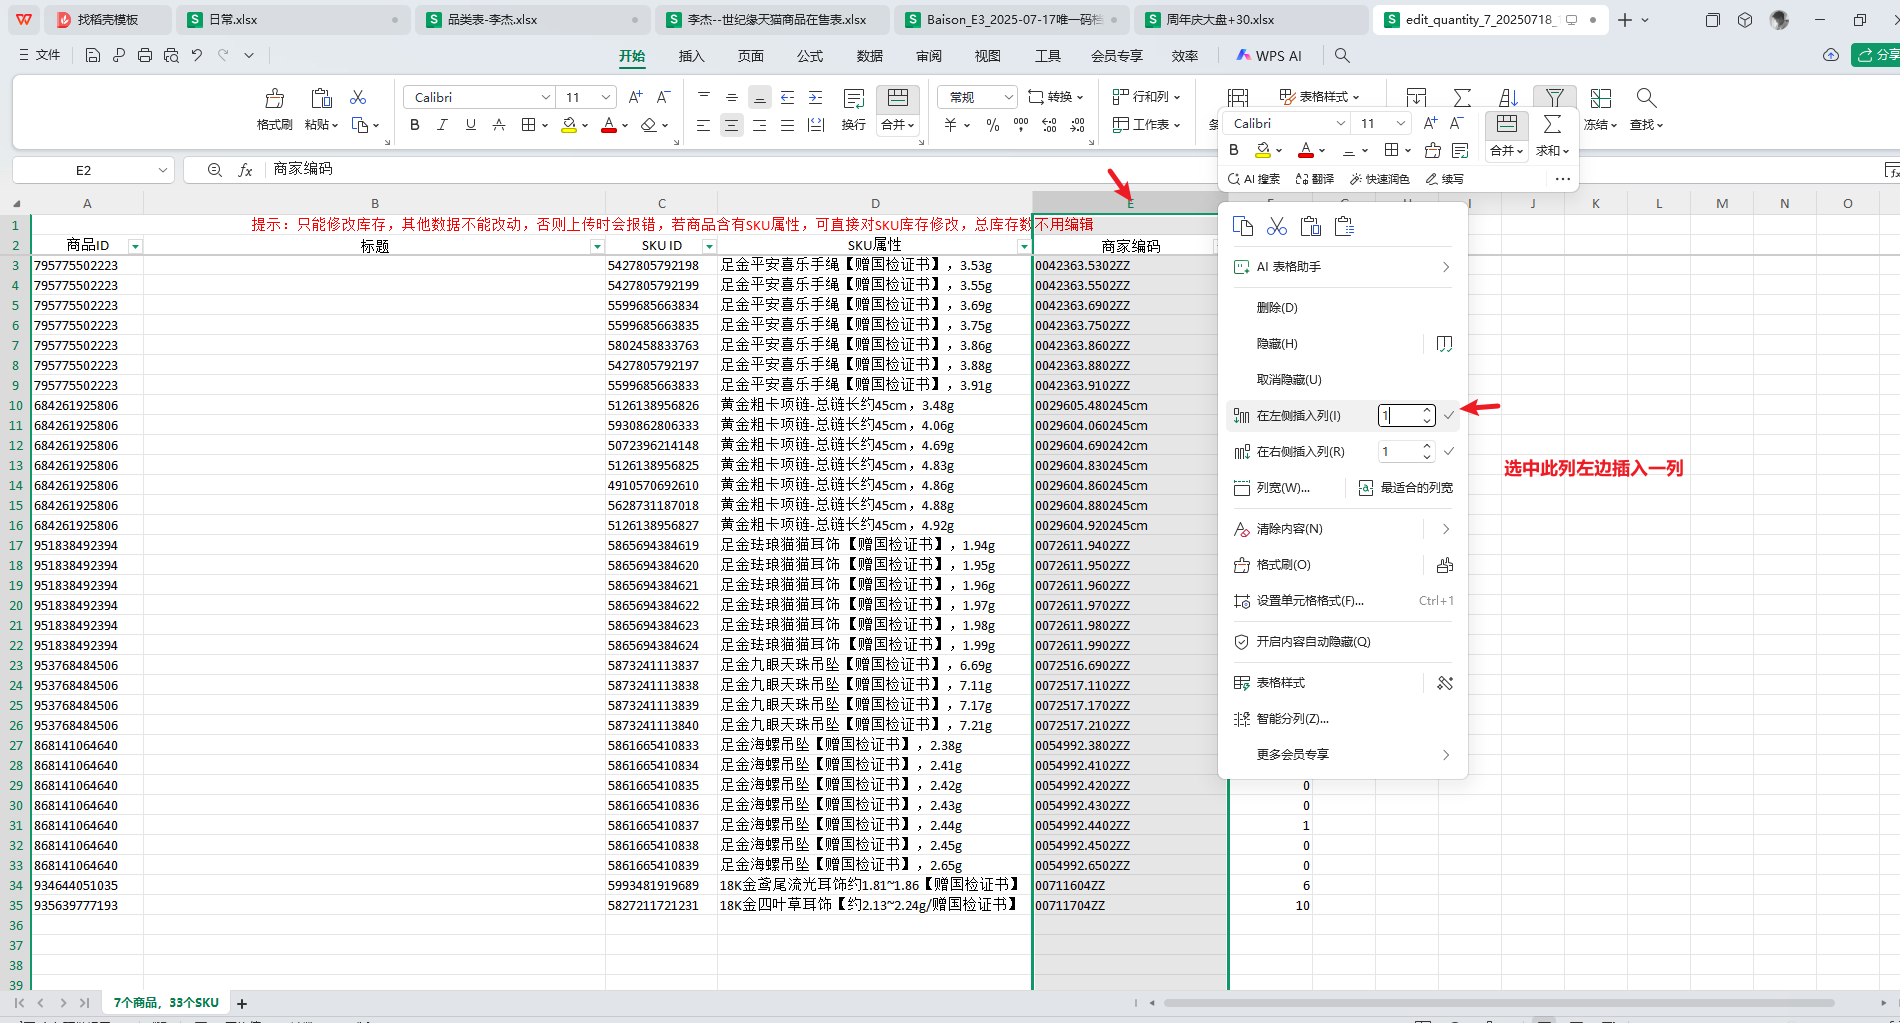Click the percent style icon

[x=992, y=125]
